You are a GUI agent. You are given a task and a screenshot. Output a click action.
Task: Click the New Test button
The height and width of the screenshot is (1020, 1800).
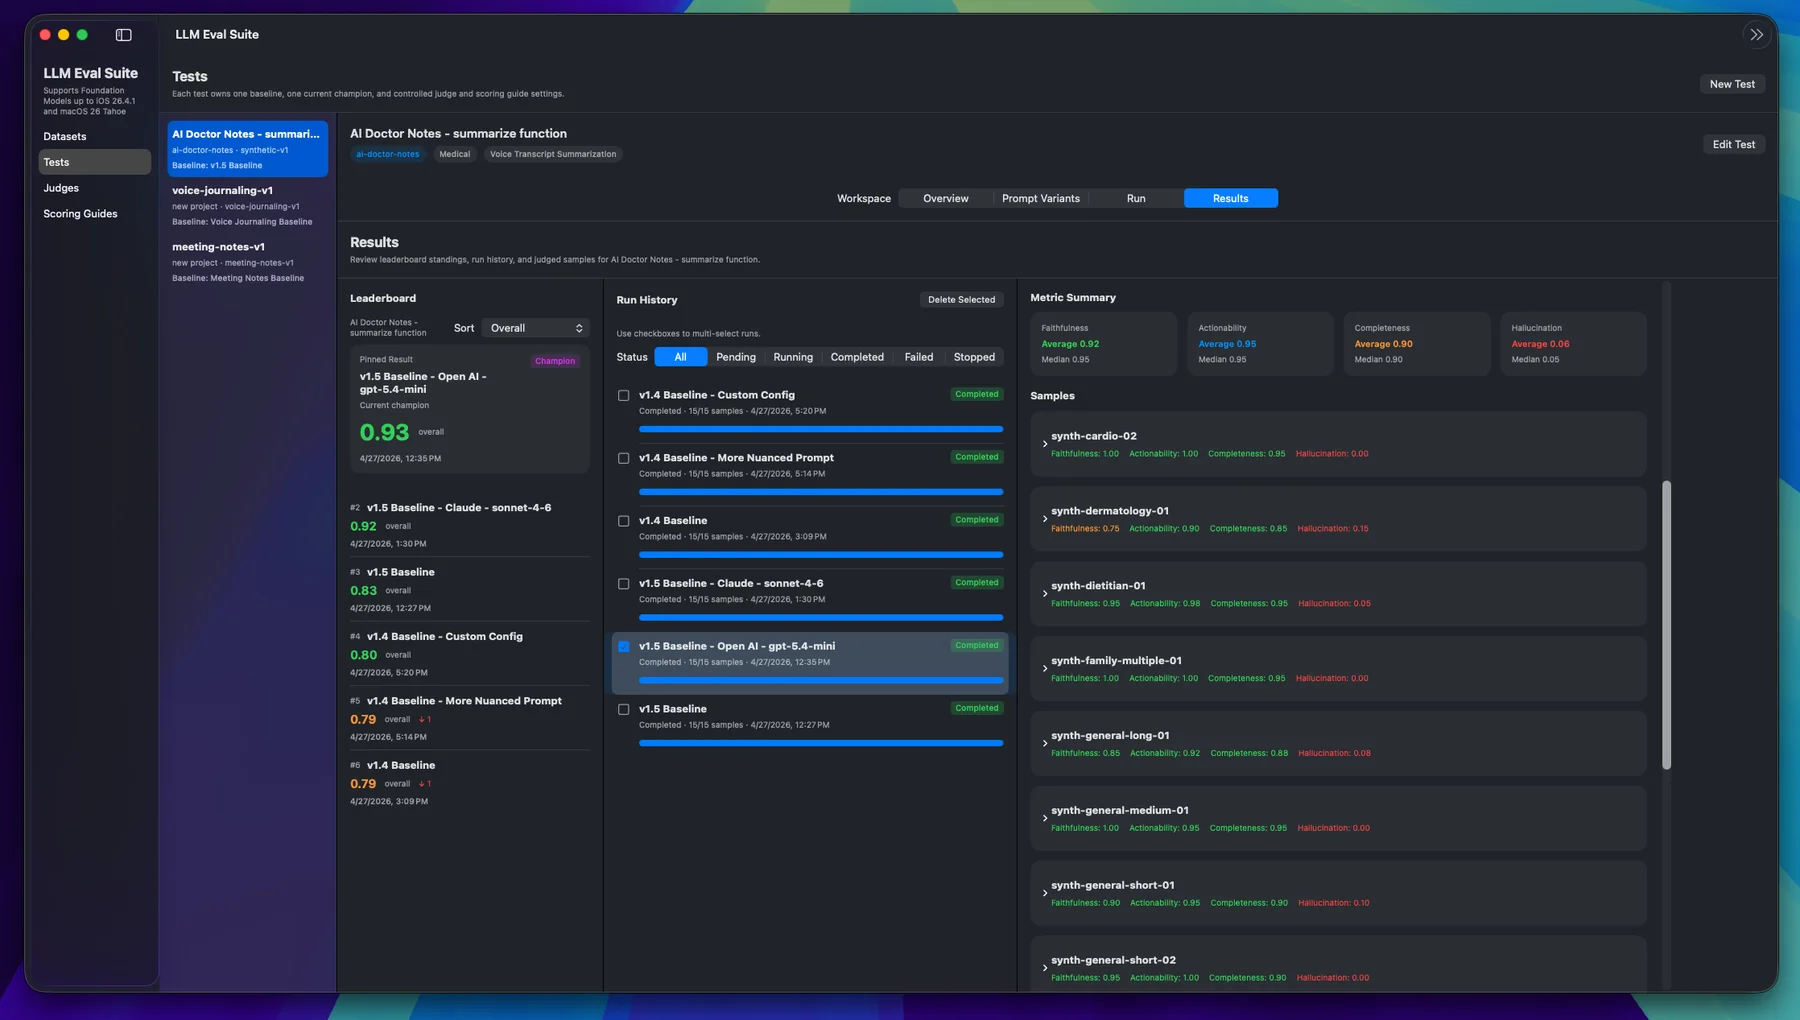1732,84
